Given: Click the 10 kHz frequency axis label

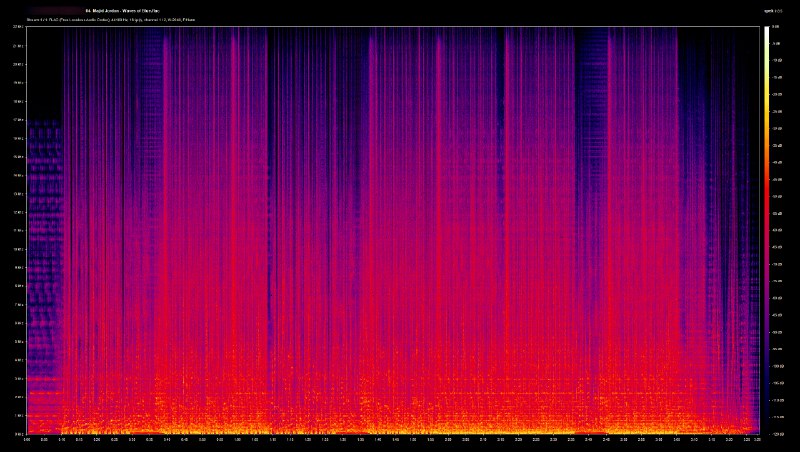Looking at the screenshot, I should 19,249.
